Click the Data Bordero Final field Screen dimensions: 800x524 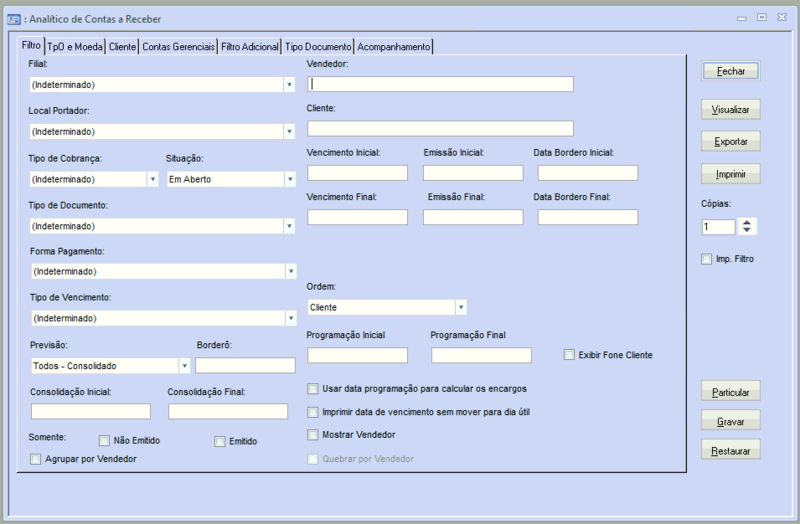click(588, 217)
